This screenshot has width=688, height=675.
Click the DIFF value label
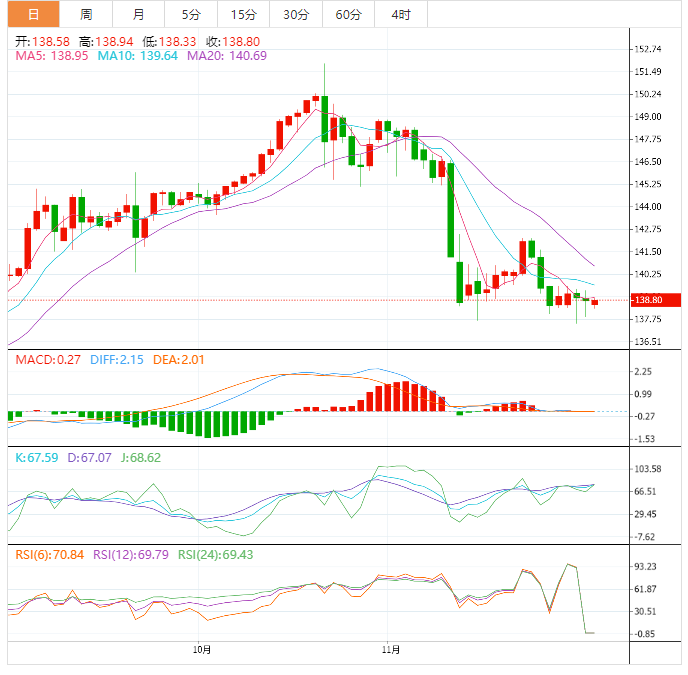coord(117,360)
